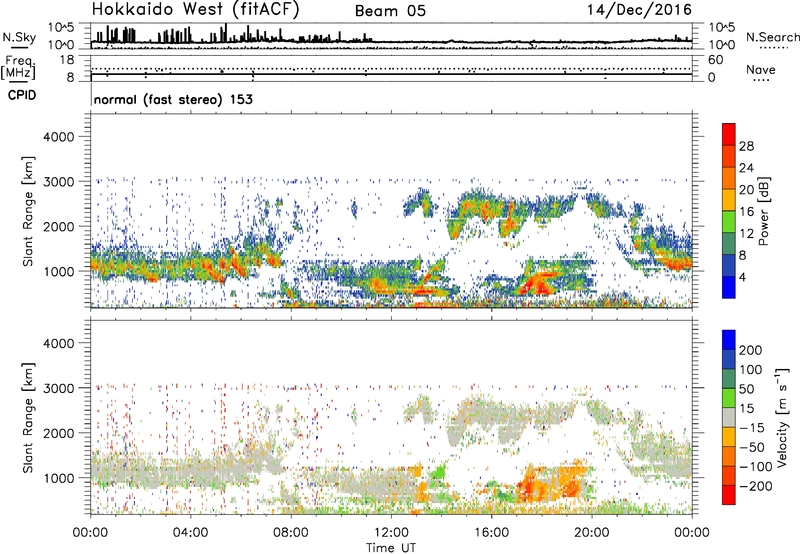Screen dimensions: 800x554
Task: Click the Power colorbar red segment
Action: pos(729,134)
